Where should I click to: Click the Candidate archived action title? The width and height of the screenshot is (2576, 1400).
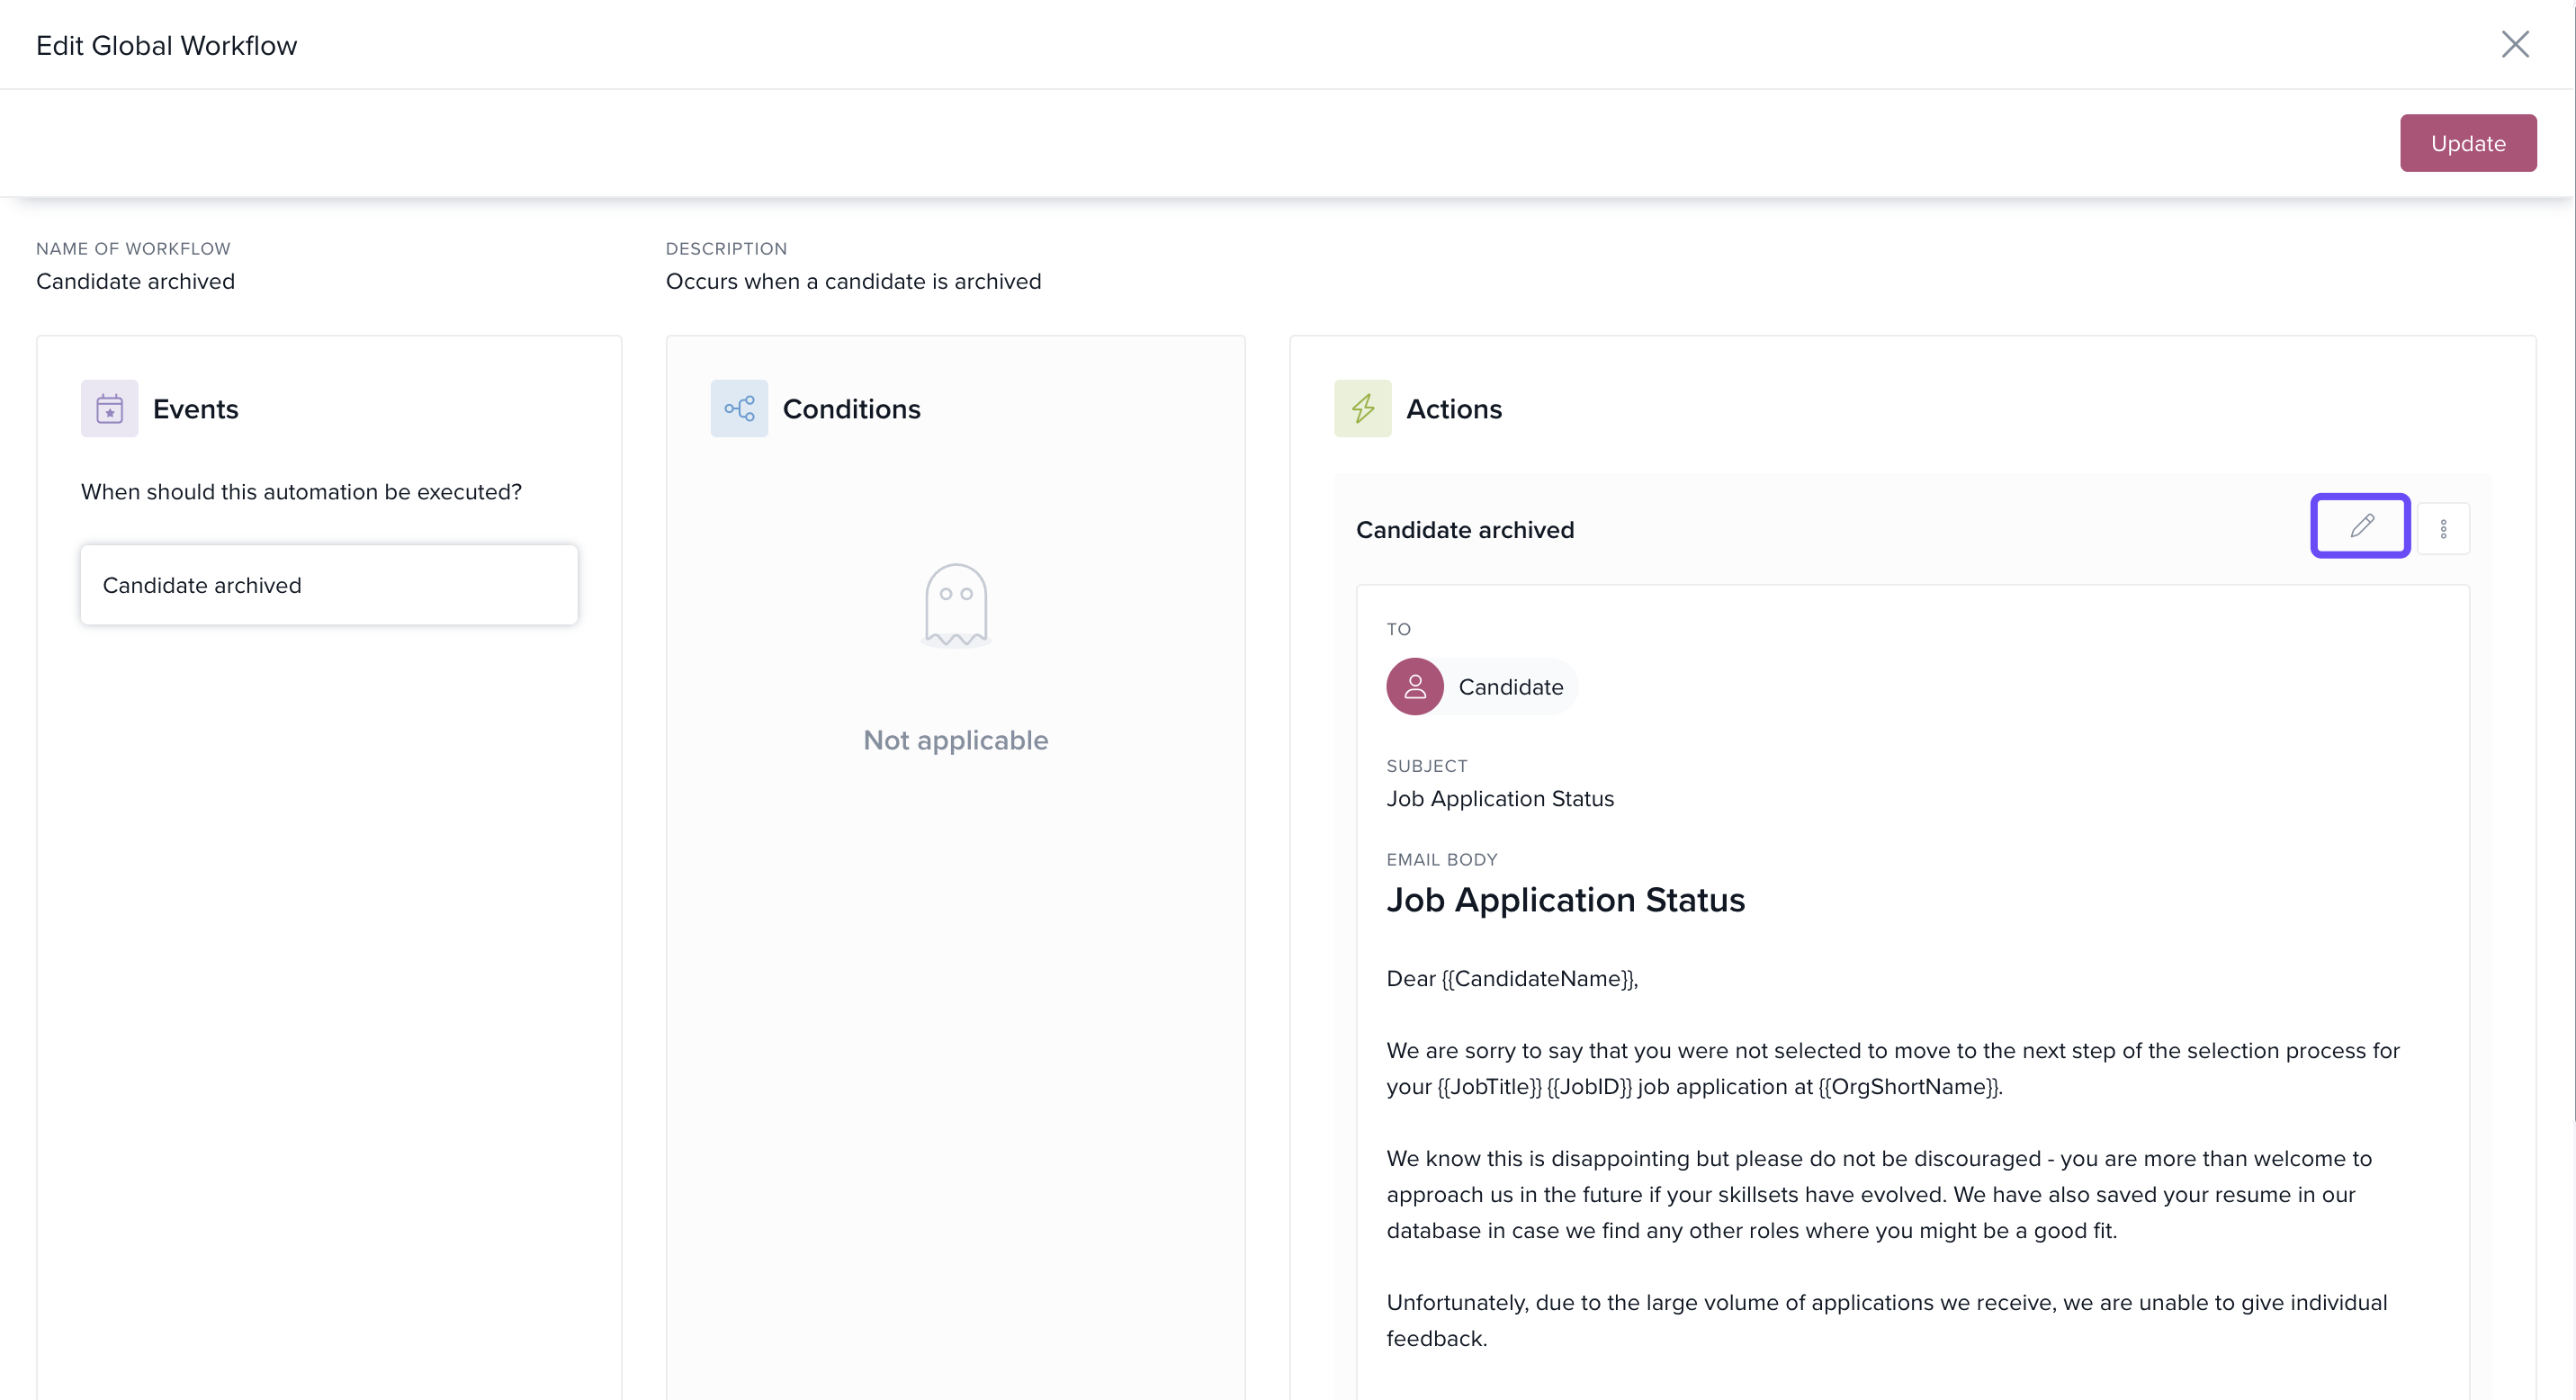pyautogui.click(x=1464, y=530)
